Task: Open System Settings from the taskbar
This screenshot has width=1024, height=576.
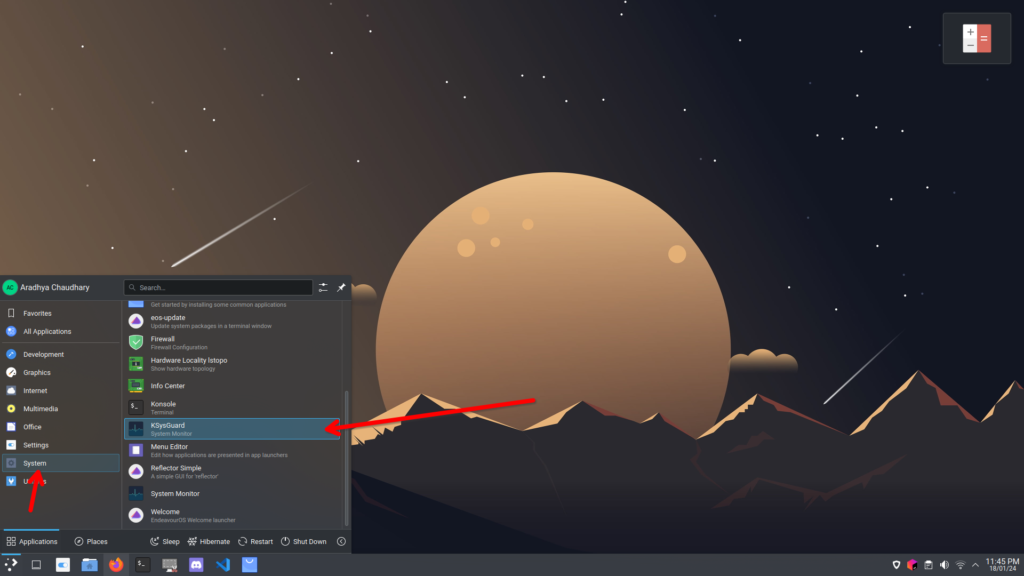Action: point(63,565)
